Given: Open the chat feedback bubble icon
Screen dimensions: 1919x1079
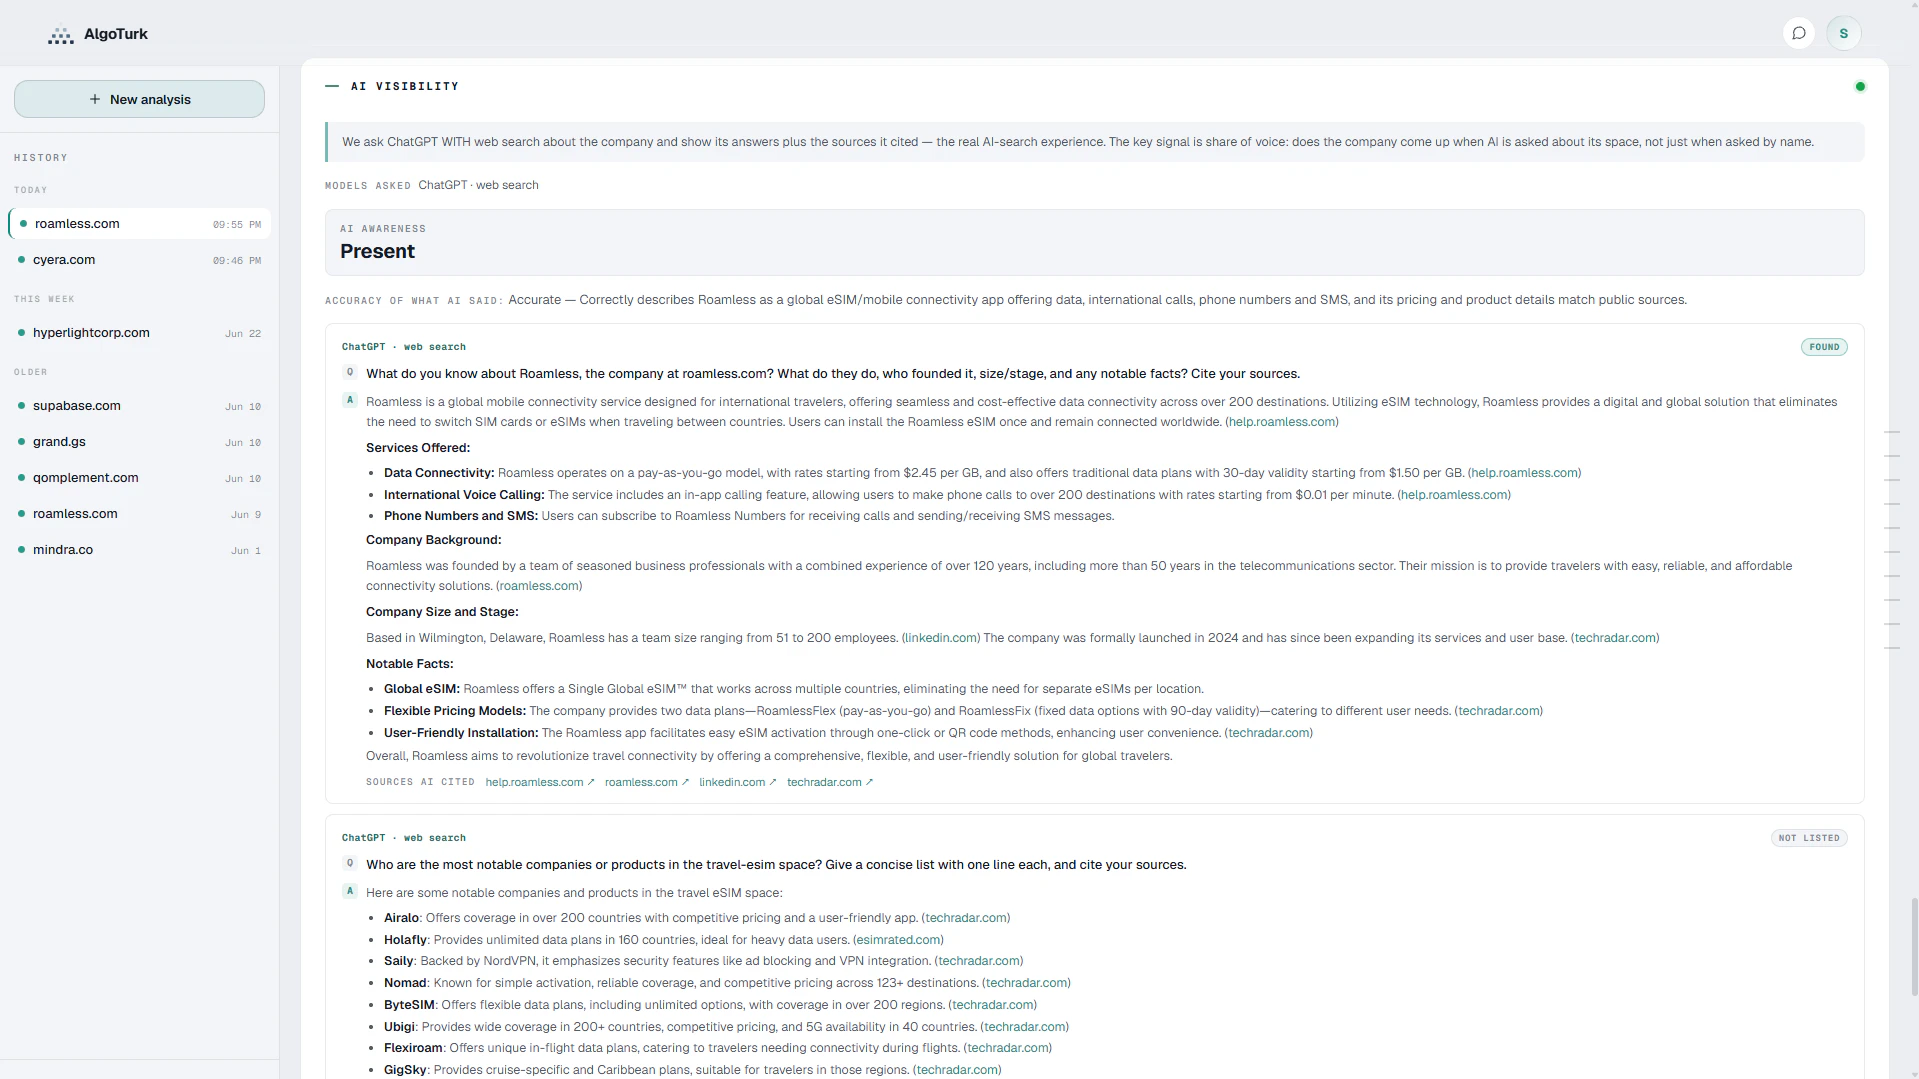Looking at the screenshot, I should 1799,33.
